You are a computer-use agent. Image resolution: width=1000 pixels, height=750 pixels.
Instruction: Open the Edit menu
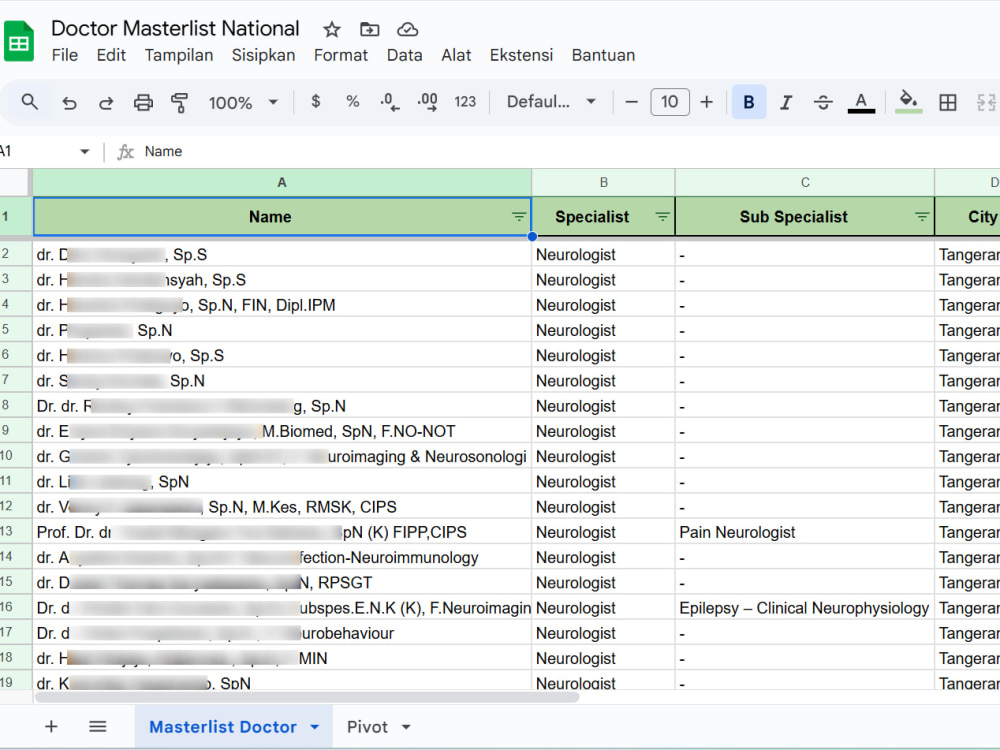[x=111, y=55]
